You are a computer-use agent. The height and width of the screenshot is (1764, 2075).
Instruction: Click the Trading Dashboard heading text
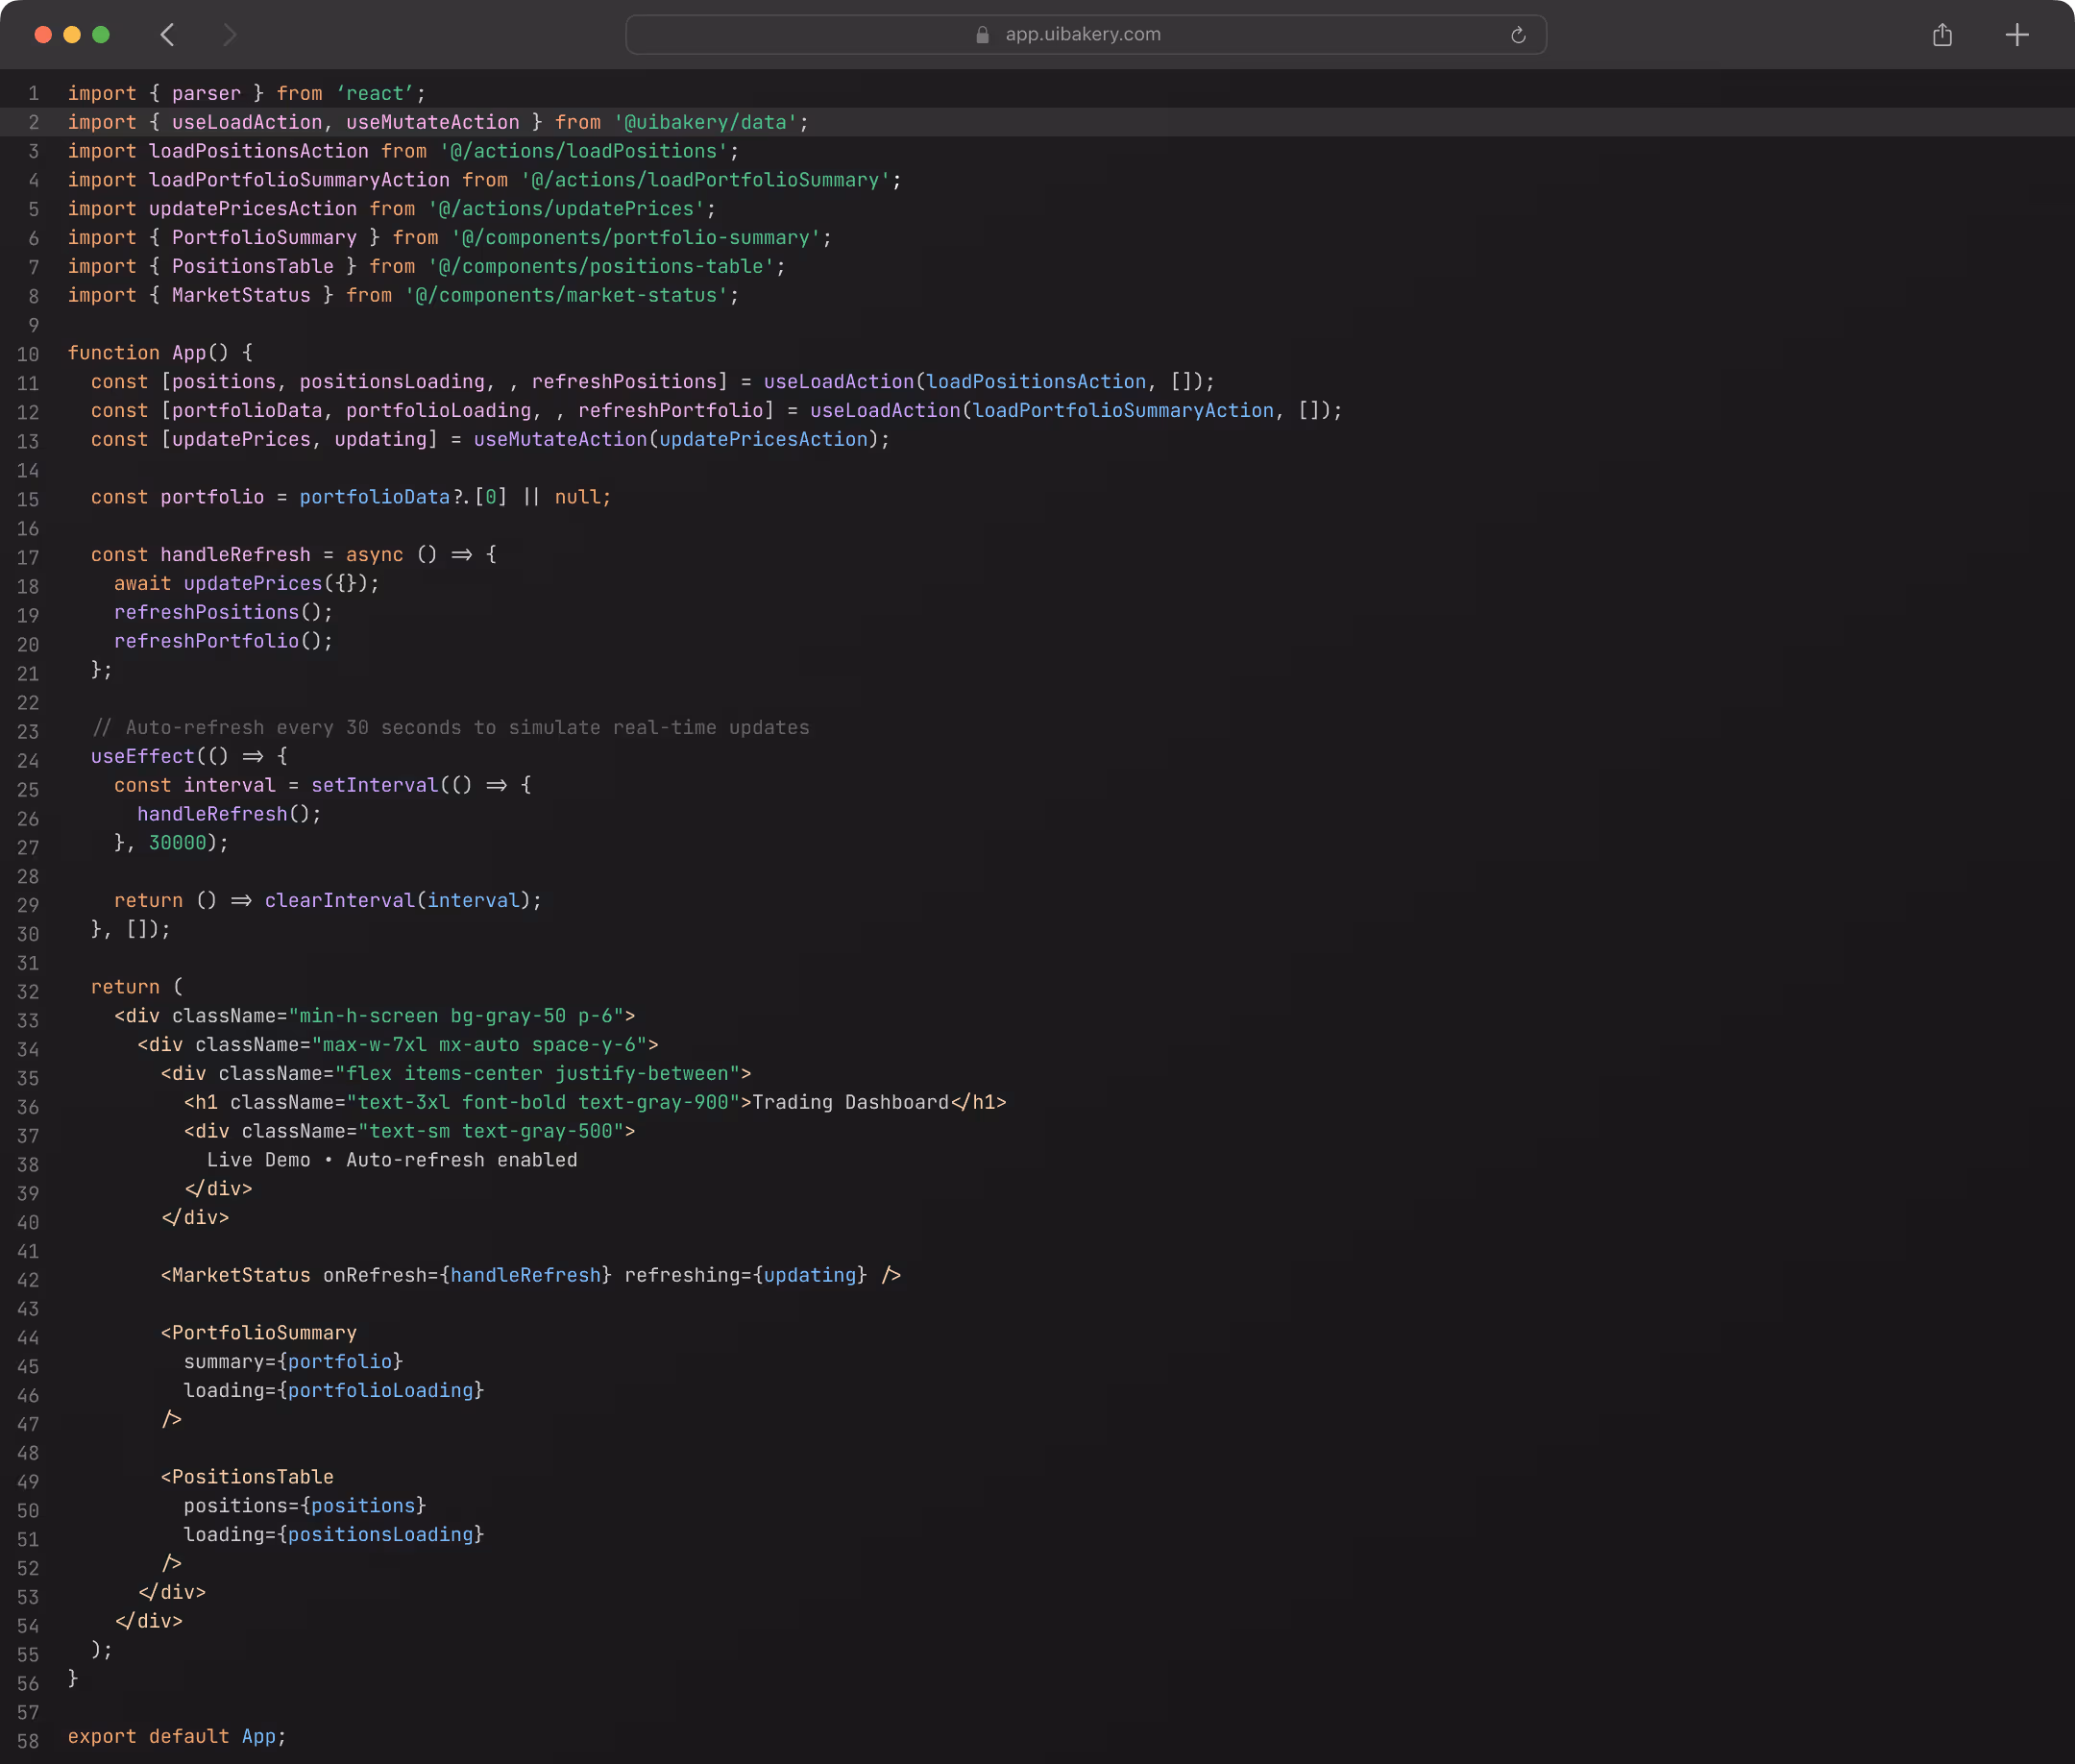(x=849, y=1103)
